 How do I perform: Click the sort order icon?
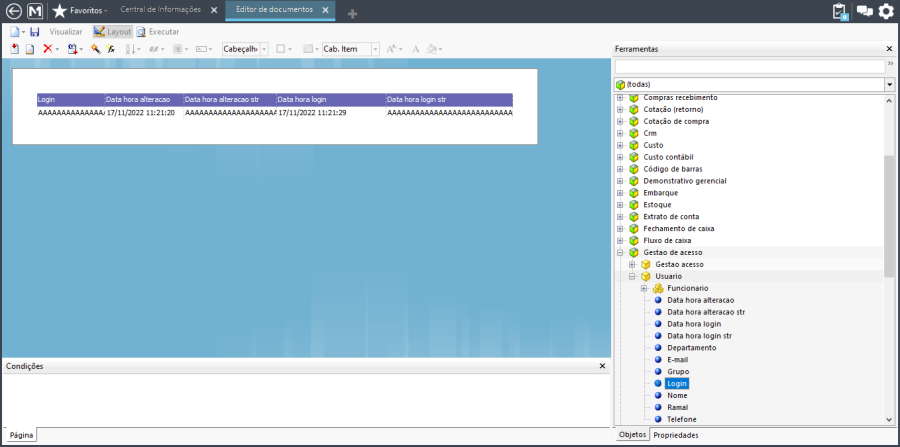(130, 49)
